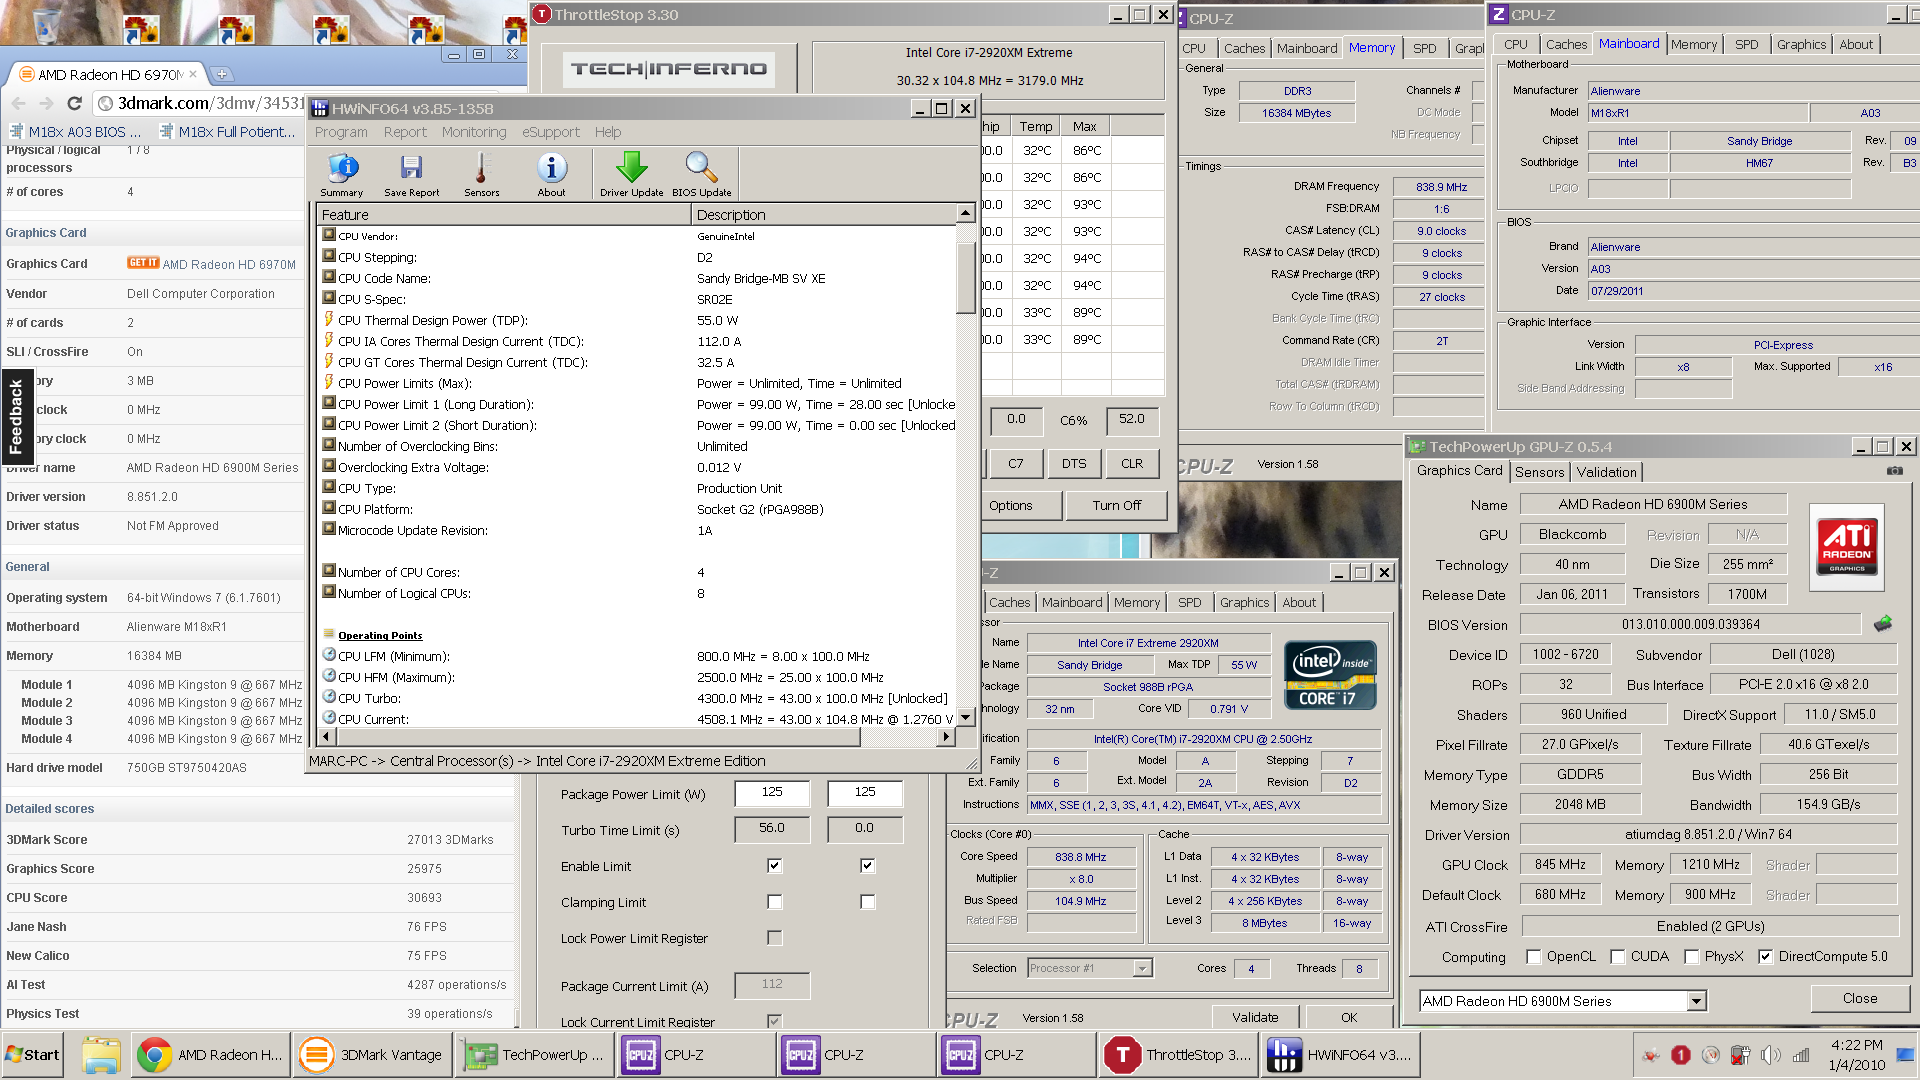Screen dimensions: 1920x1080
Task: Toggle CUDA checkbox in GPU-Z
Action: [x=1617, y=957]
